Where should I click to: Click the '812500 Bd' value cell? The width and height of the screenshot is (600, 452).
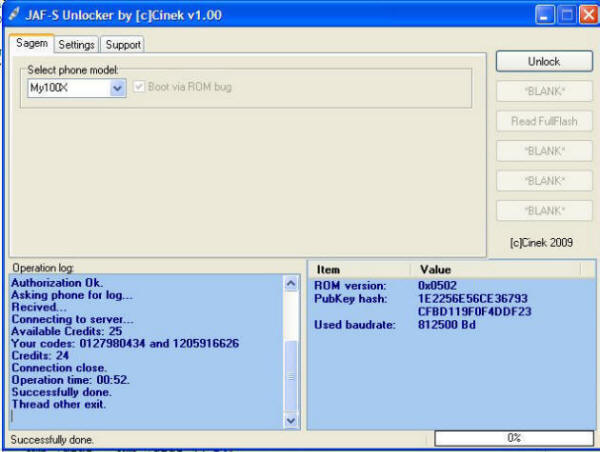(x=447, y=325)
